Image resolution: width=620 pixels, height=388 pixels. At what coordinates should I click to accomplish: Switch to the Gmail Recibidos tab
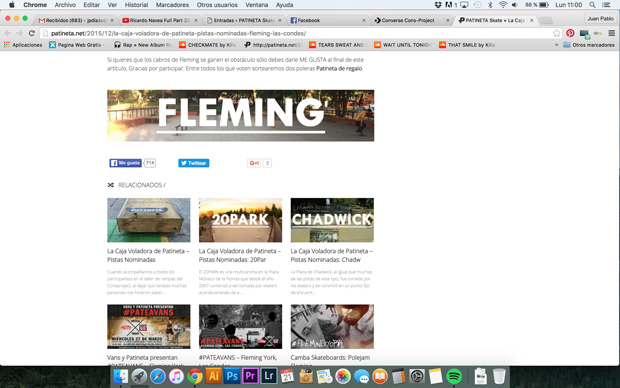(76, 20)
